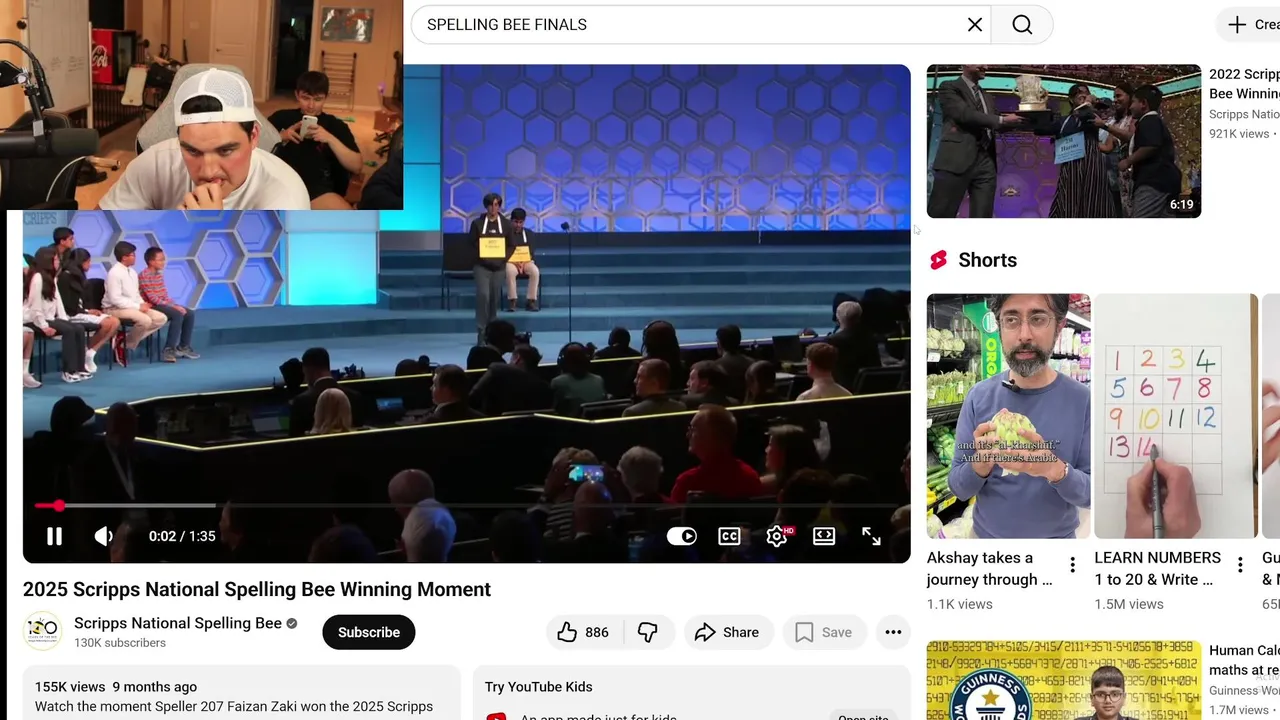The image size is (1280, 720).
Task: Clear the search box text
Action: click(975, 25)
